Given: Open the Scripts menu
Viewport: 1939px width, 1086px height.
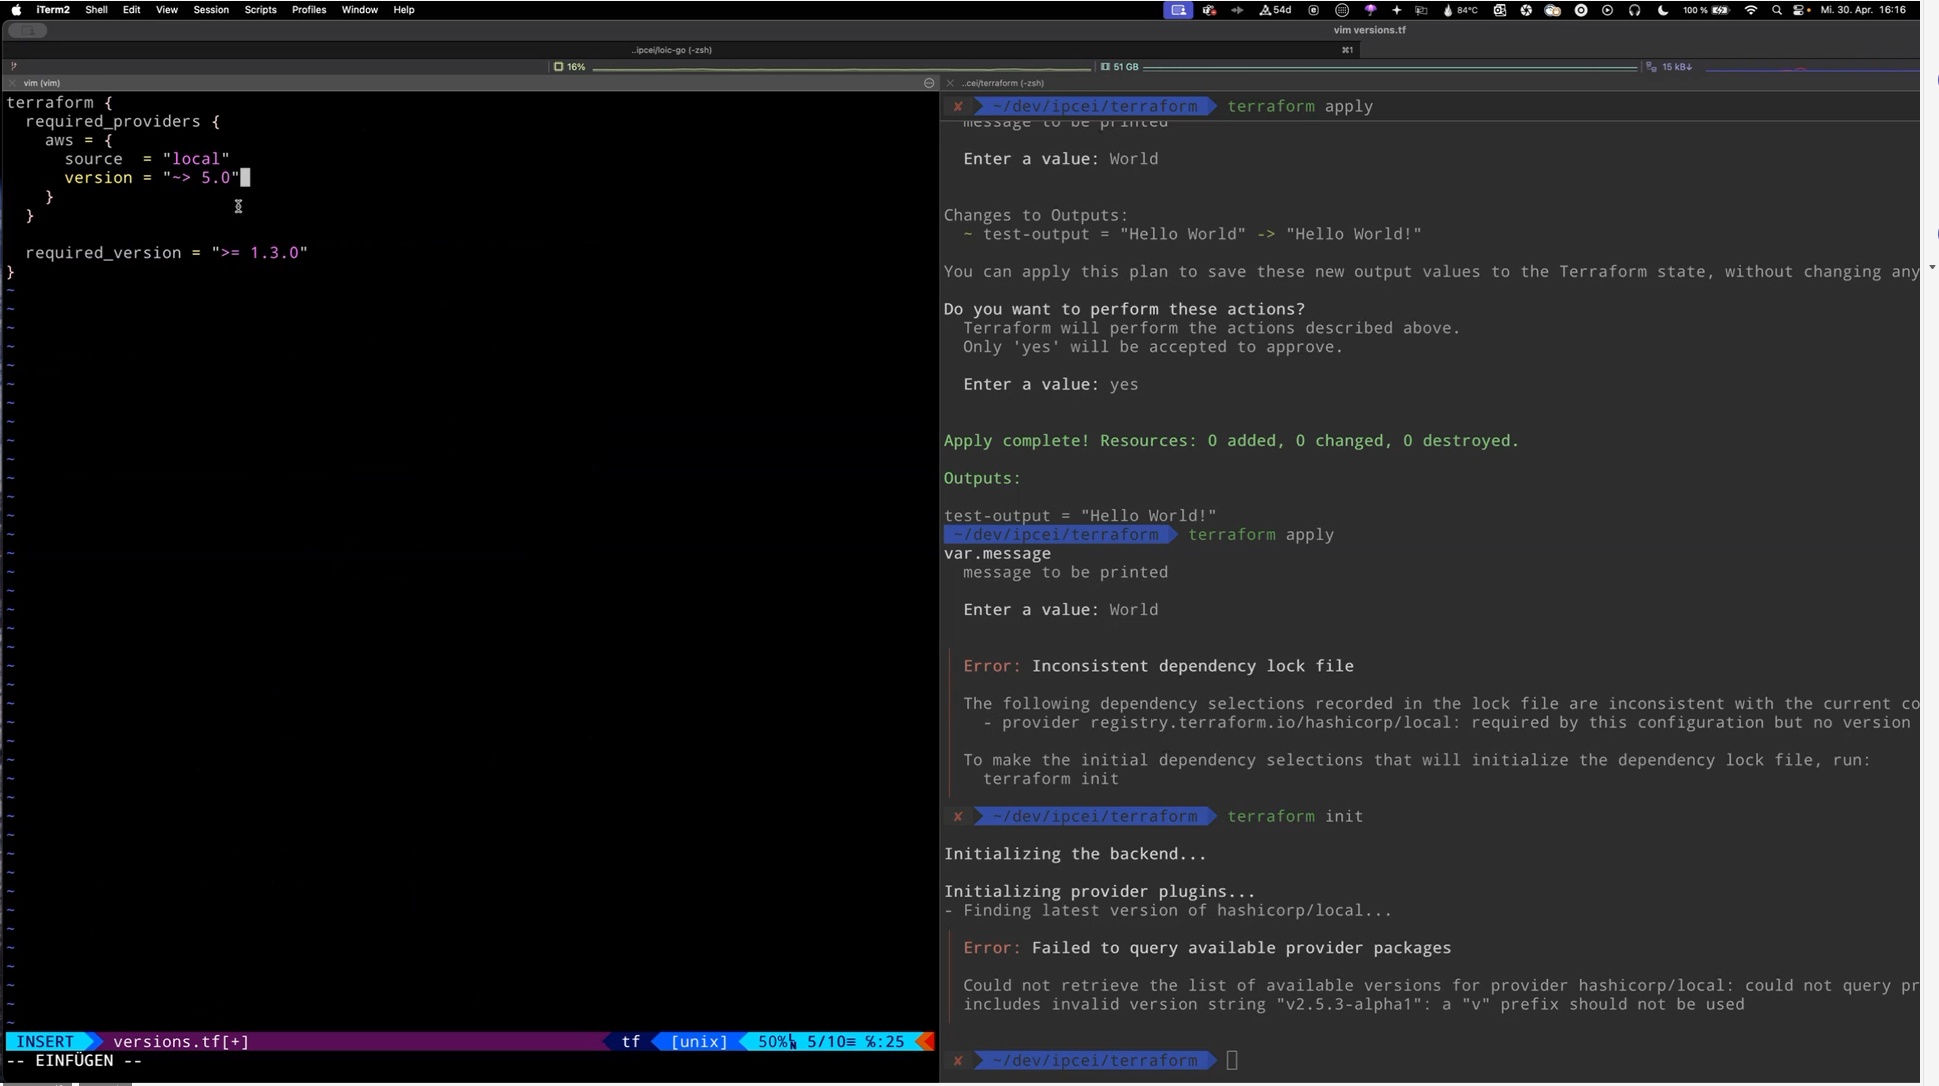Looking at the screenshot, I should click(x=260, y=10).
